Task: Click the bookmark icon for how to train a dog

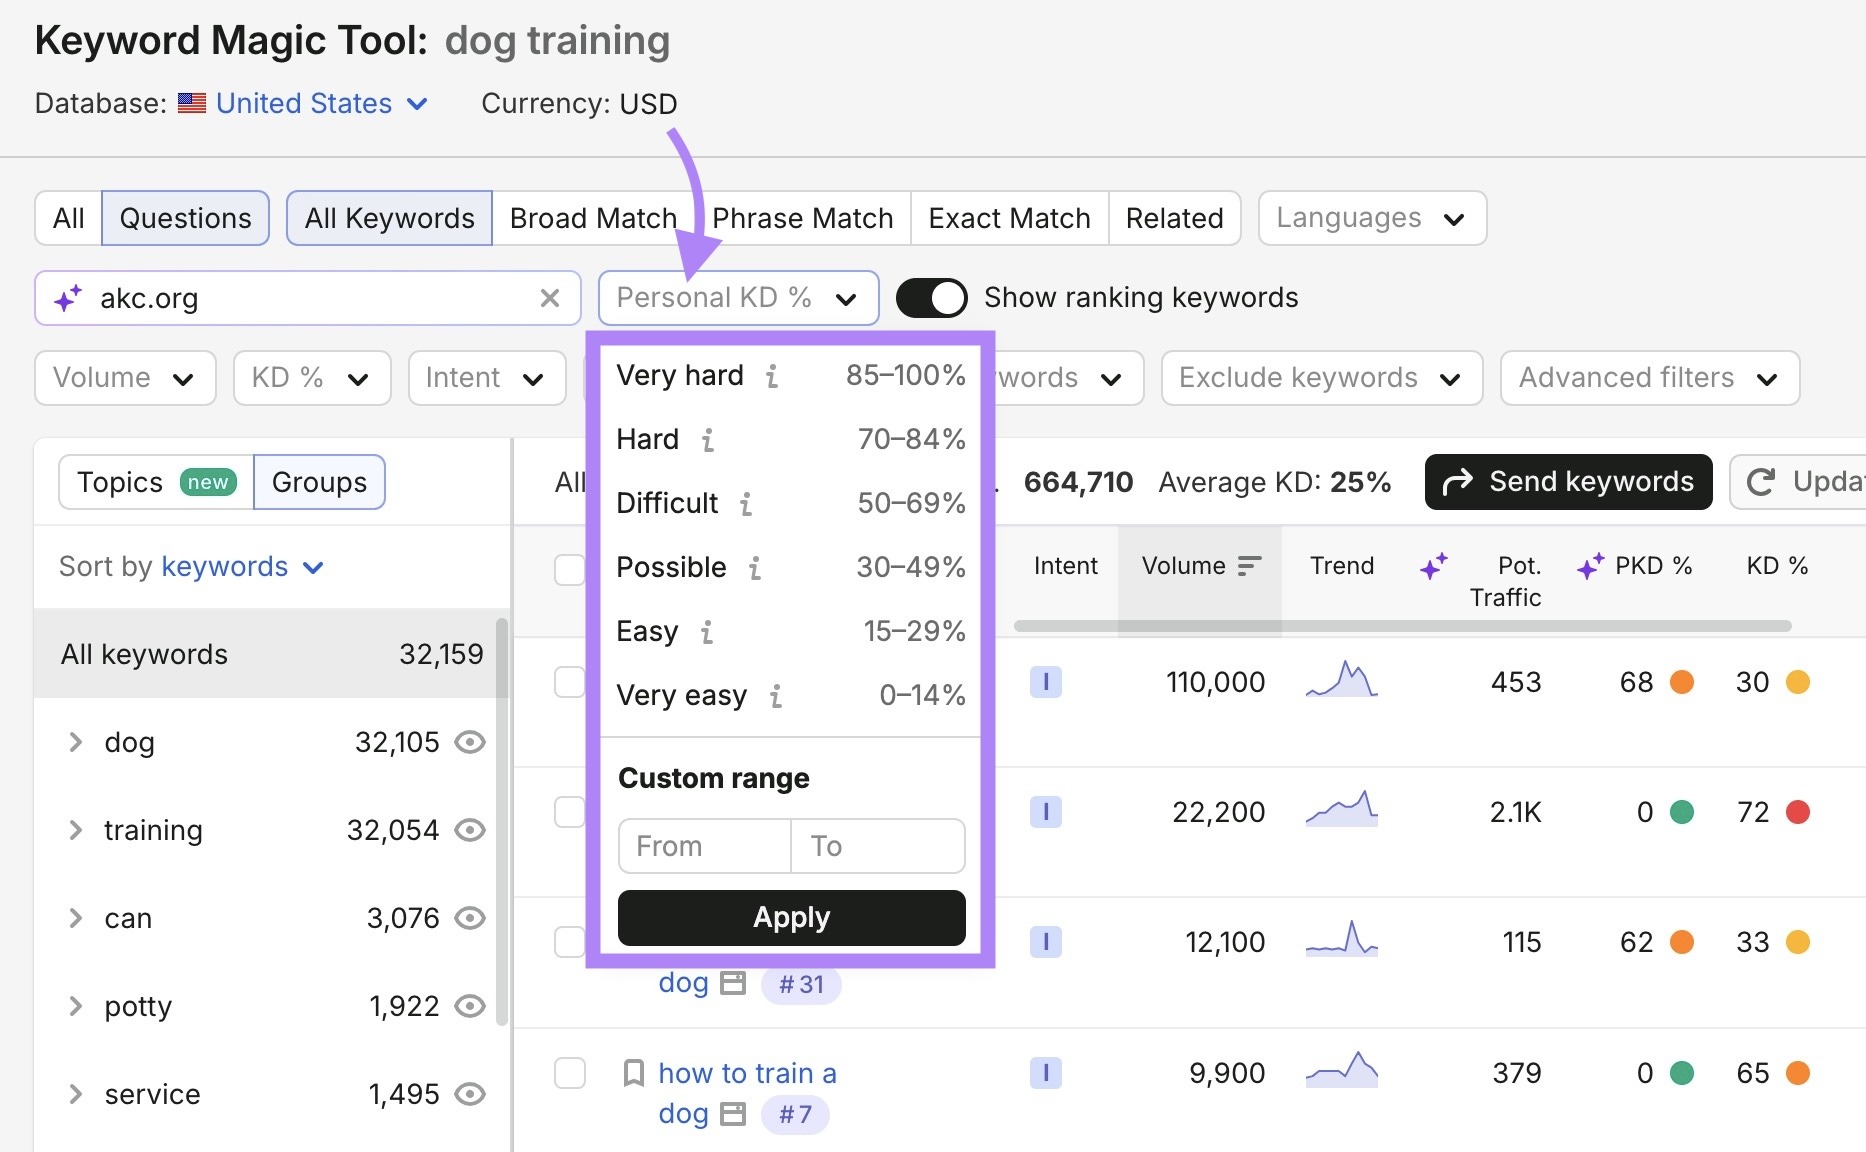Action: pos(633,1073)
